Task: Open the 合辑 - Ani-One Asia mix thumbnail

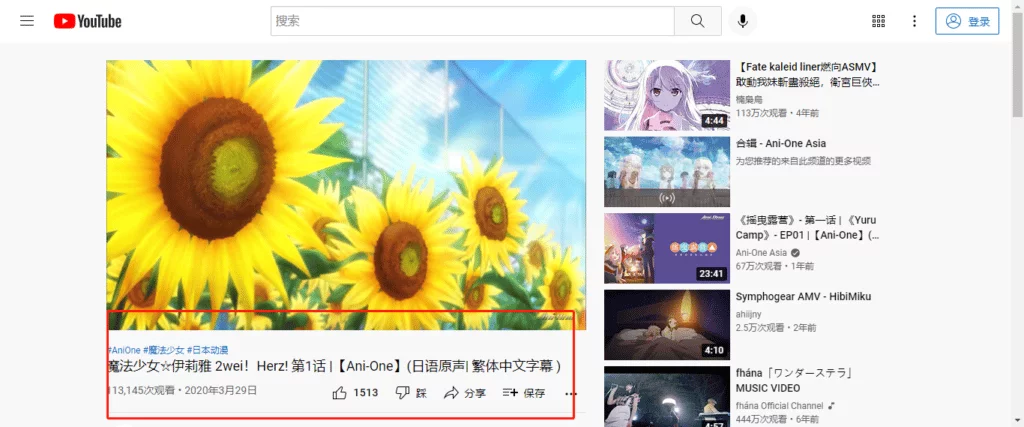Action: coord(667,172)
